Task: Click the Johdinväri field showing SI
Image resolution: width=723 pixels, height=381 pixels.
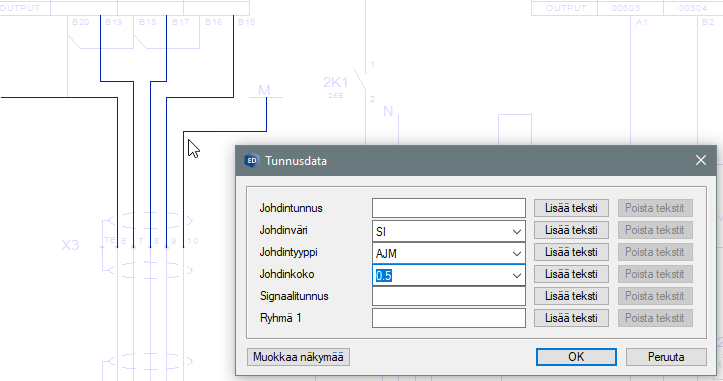Action: (449, 231)
